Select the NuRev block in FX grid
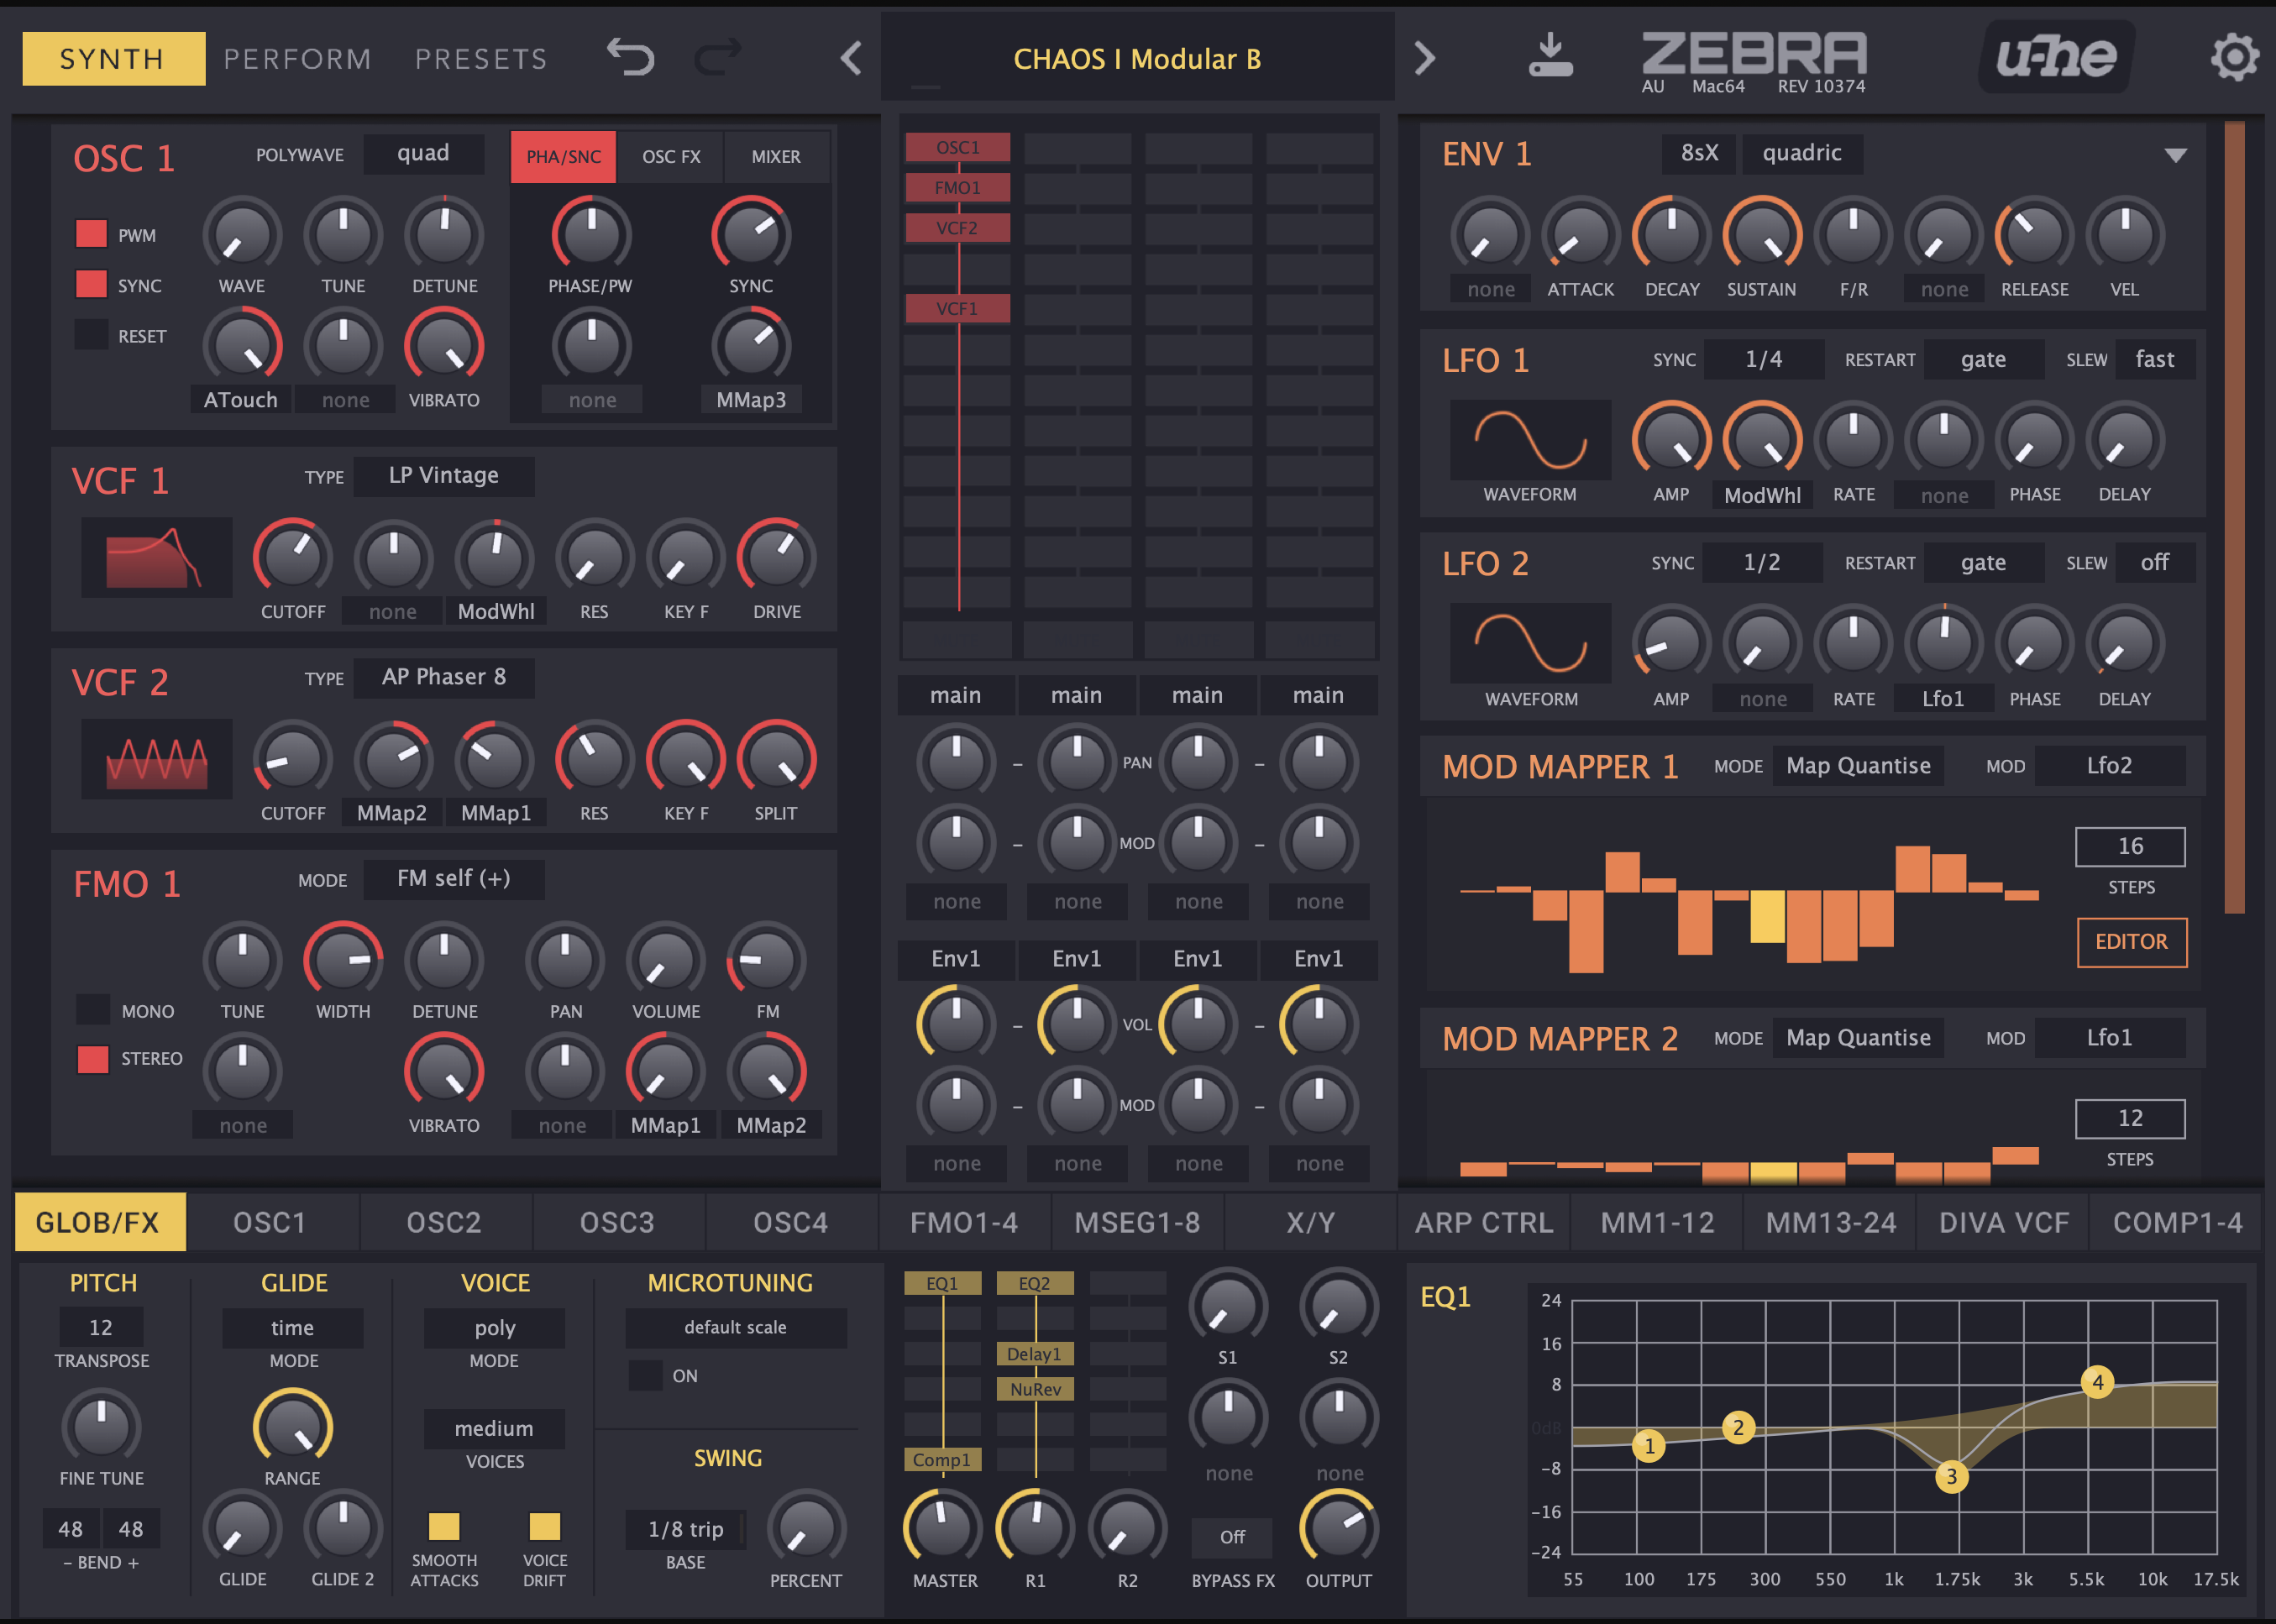Screen dimensions: 2276x1624 pyautogui.click(x=1035, y=1389)
